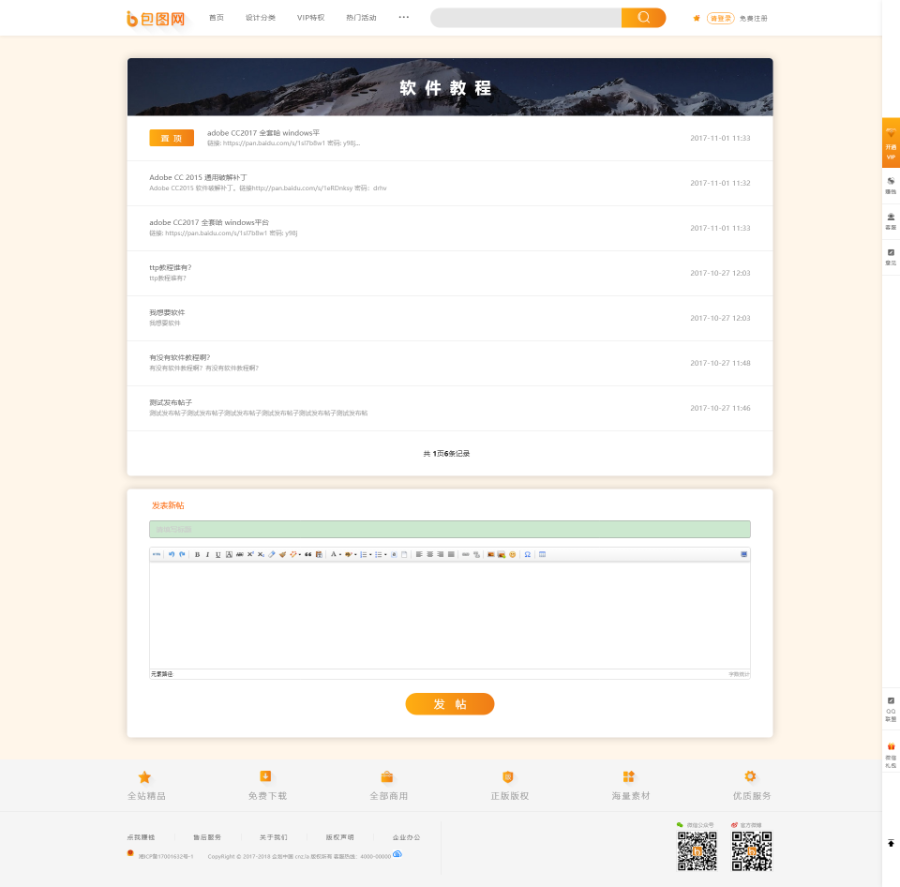The image size is (900, 887).
Task: Open 热门活动 navigation item
Action: click(361, 18)
